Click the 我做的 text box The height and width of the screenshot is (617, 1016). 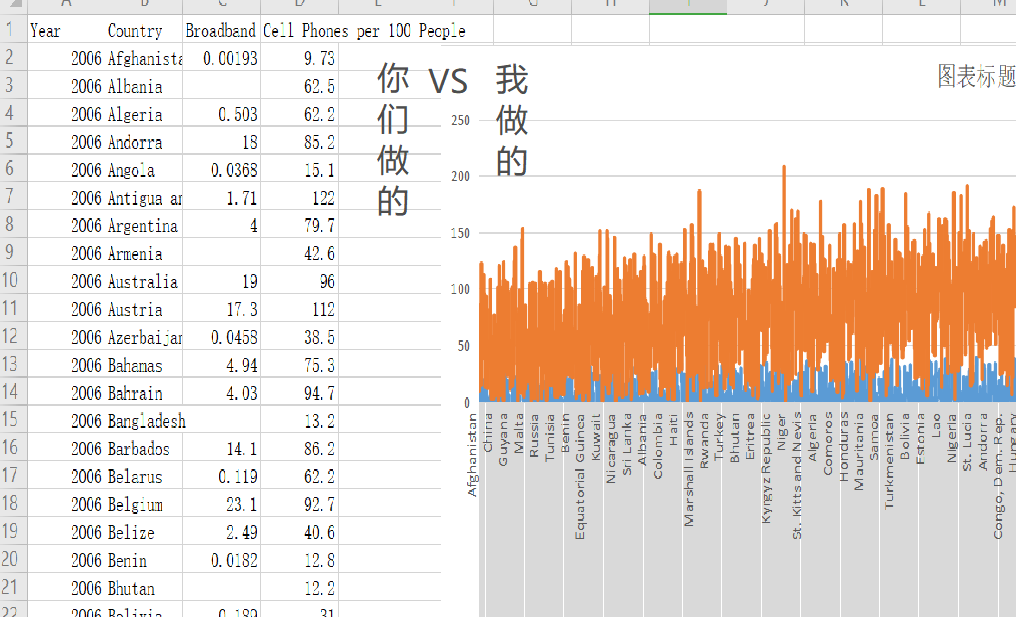512,120
